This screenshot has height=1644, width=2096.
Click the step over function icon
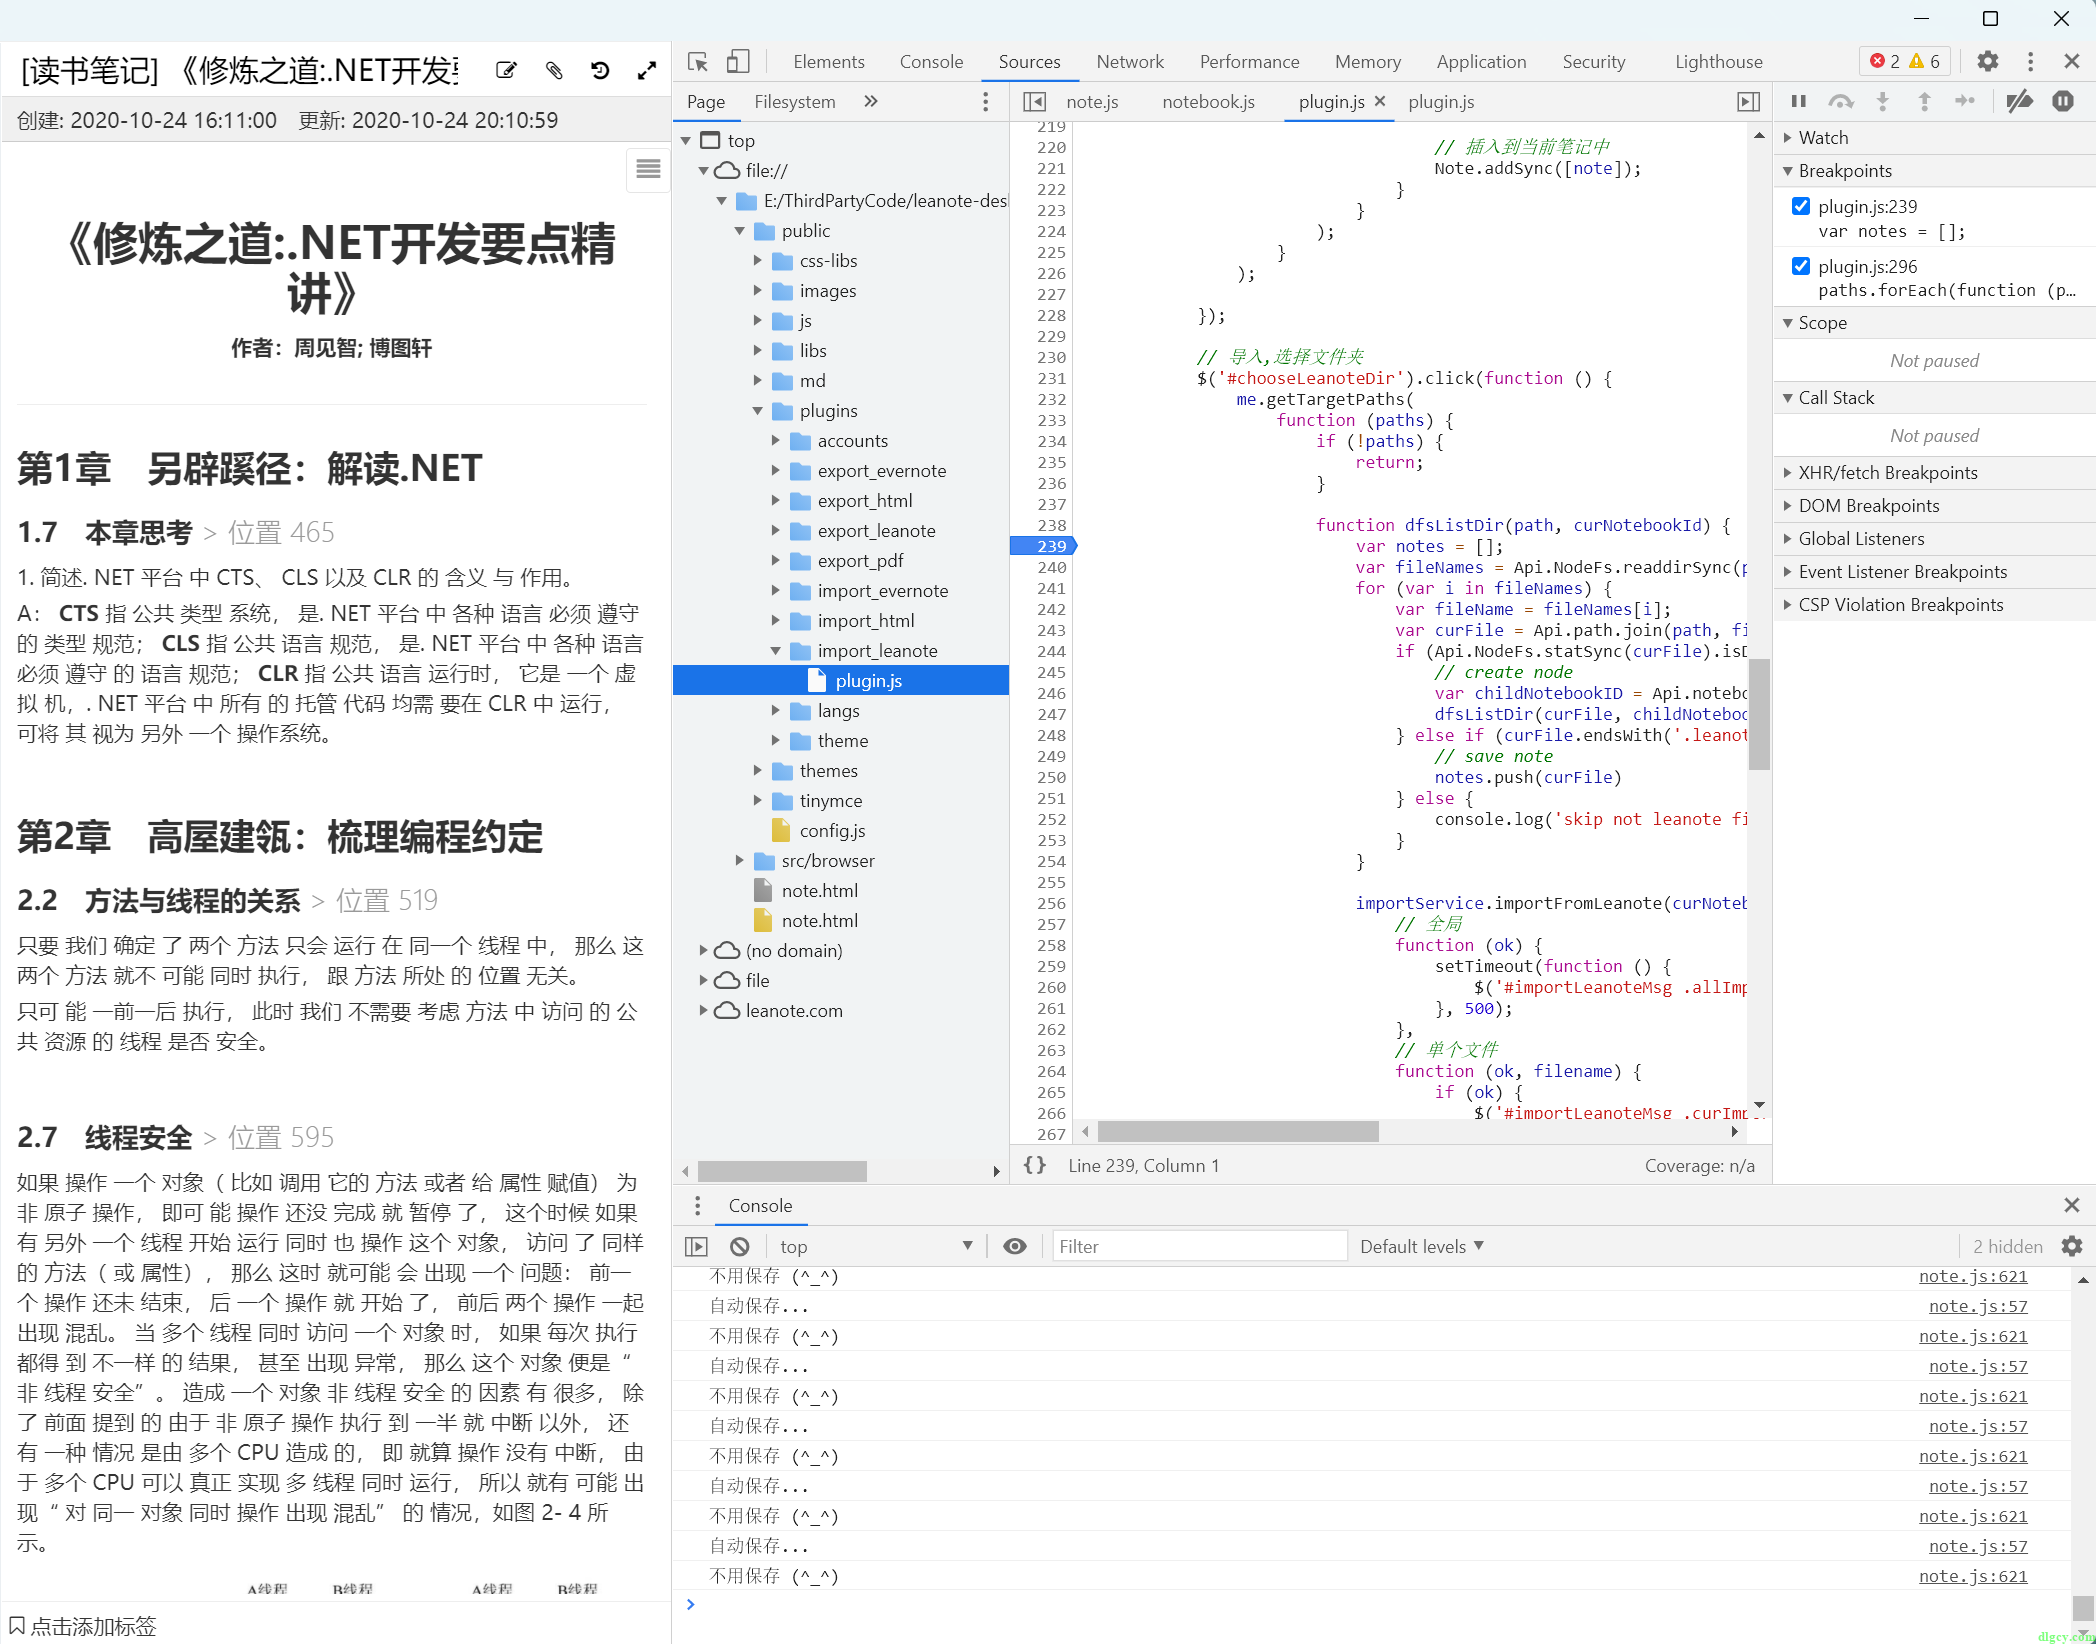1841,101
